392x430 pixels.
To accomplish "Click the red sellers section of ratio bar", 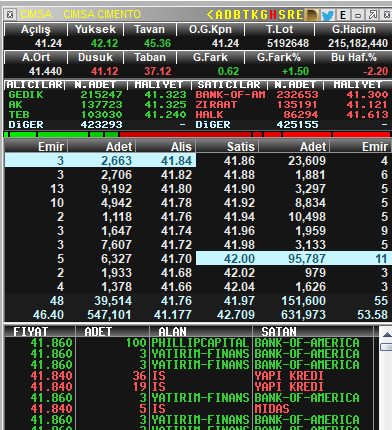I will (255, 135).
